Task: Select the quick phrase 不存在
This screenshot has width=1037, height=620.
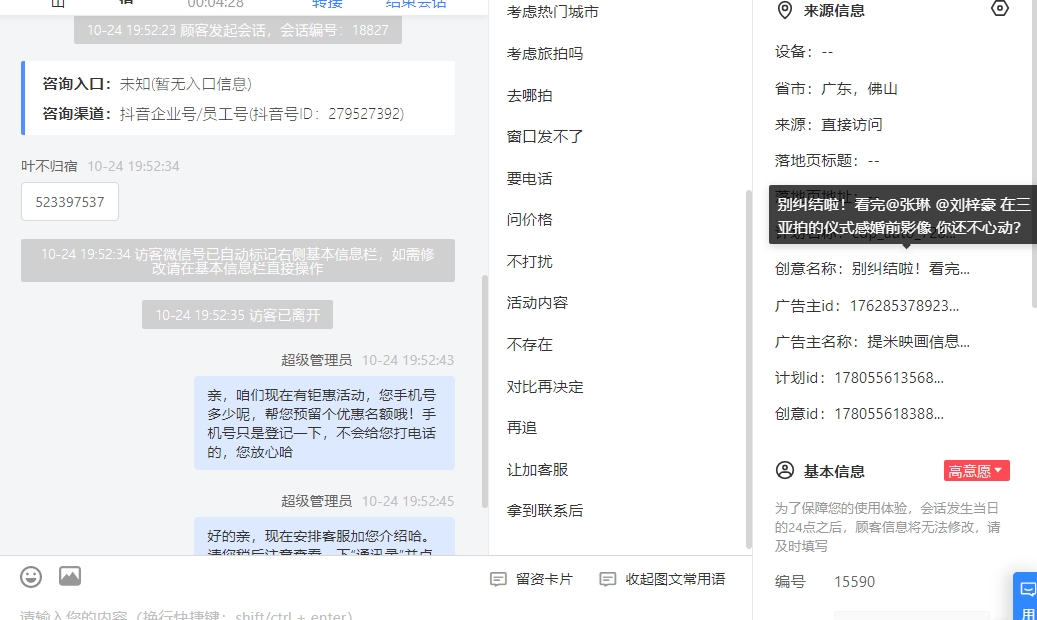Action: tap(530, 345)
